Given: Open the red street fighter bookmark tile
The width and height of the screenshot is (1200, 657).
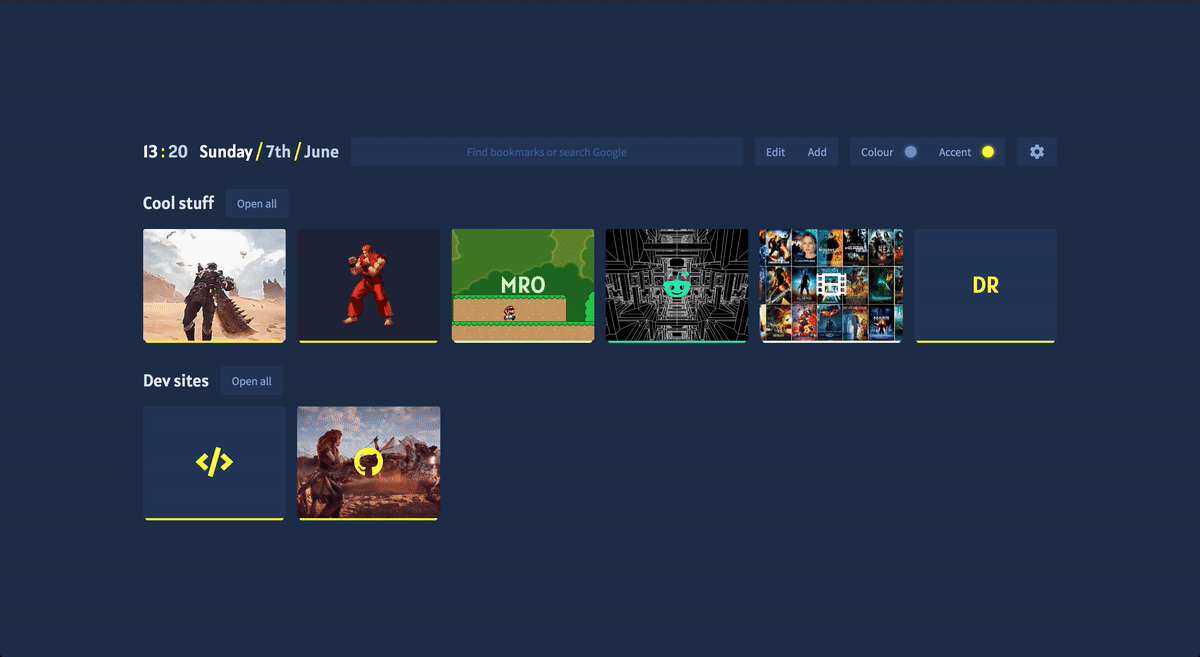Looking at the screenshot, I should click(x=369, y=286).
